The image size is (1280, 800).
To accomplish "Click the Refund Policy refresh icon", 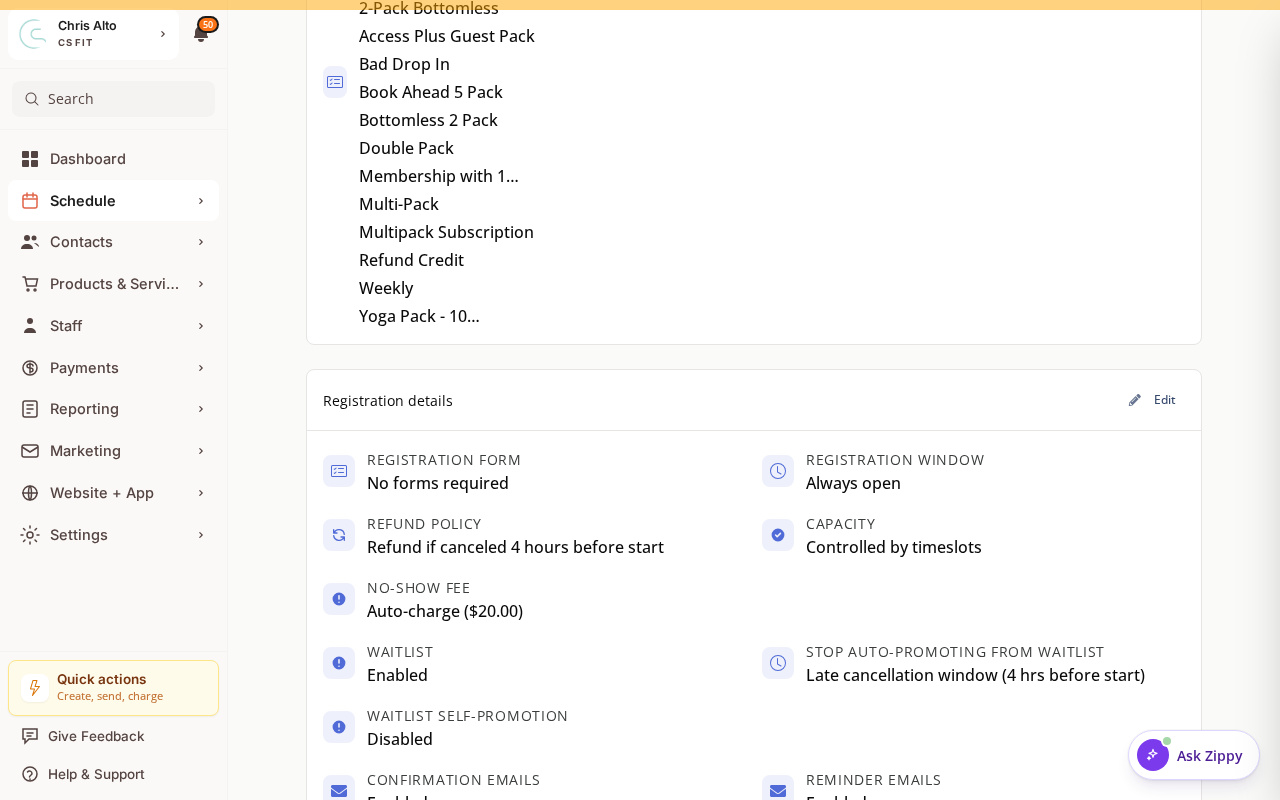I will pos(339,535).
